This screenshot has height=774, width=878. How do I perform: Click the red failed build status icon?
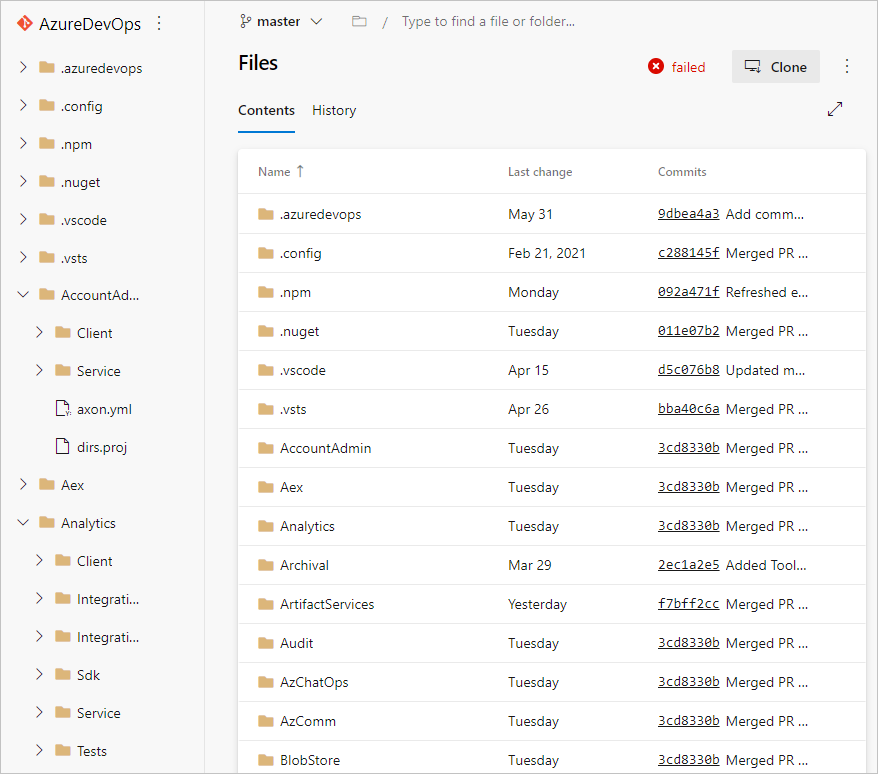(x=656, y=67)
